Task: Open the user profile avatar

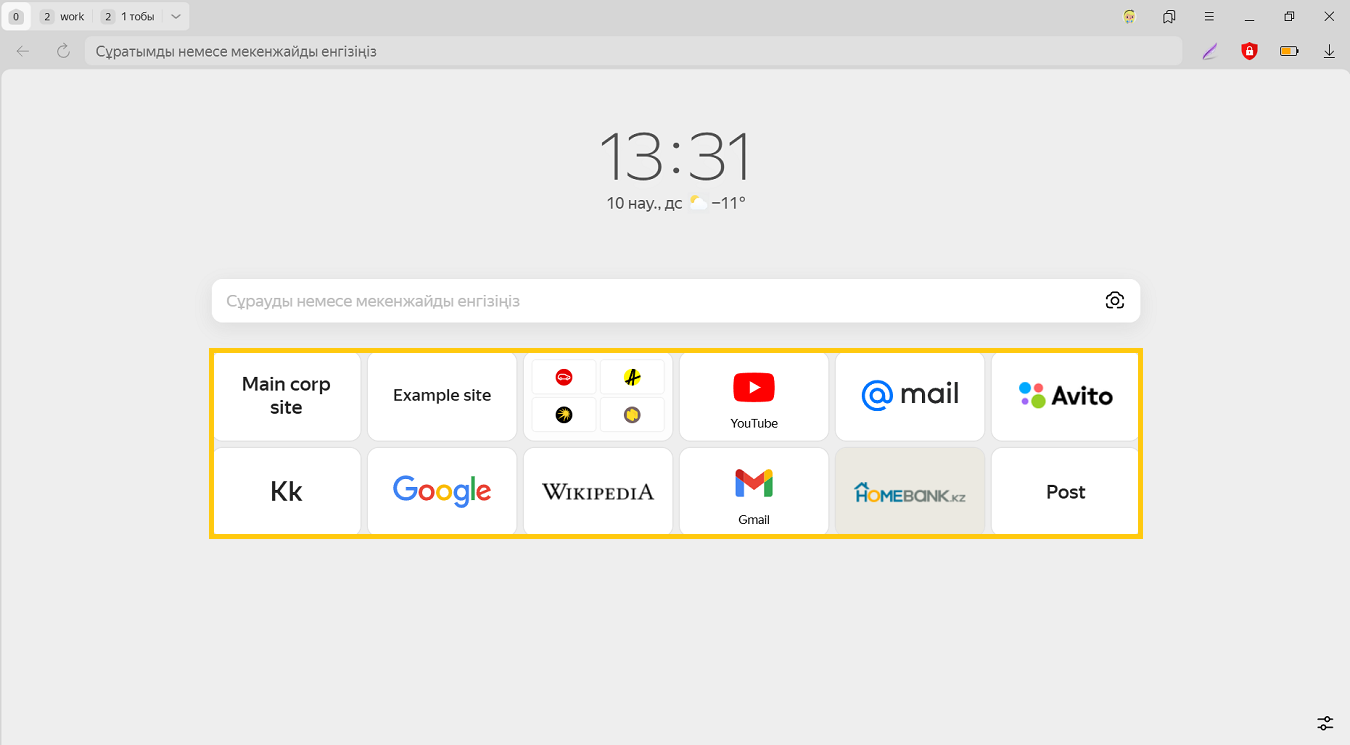Action: (1129, 17)
